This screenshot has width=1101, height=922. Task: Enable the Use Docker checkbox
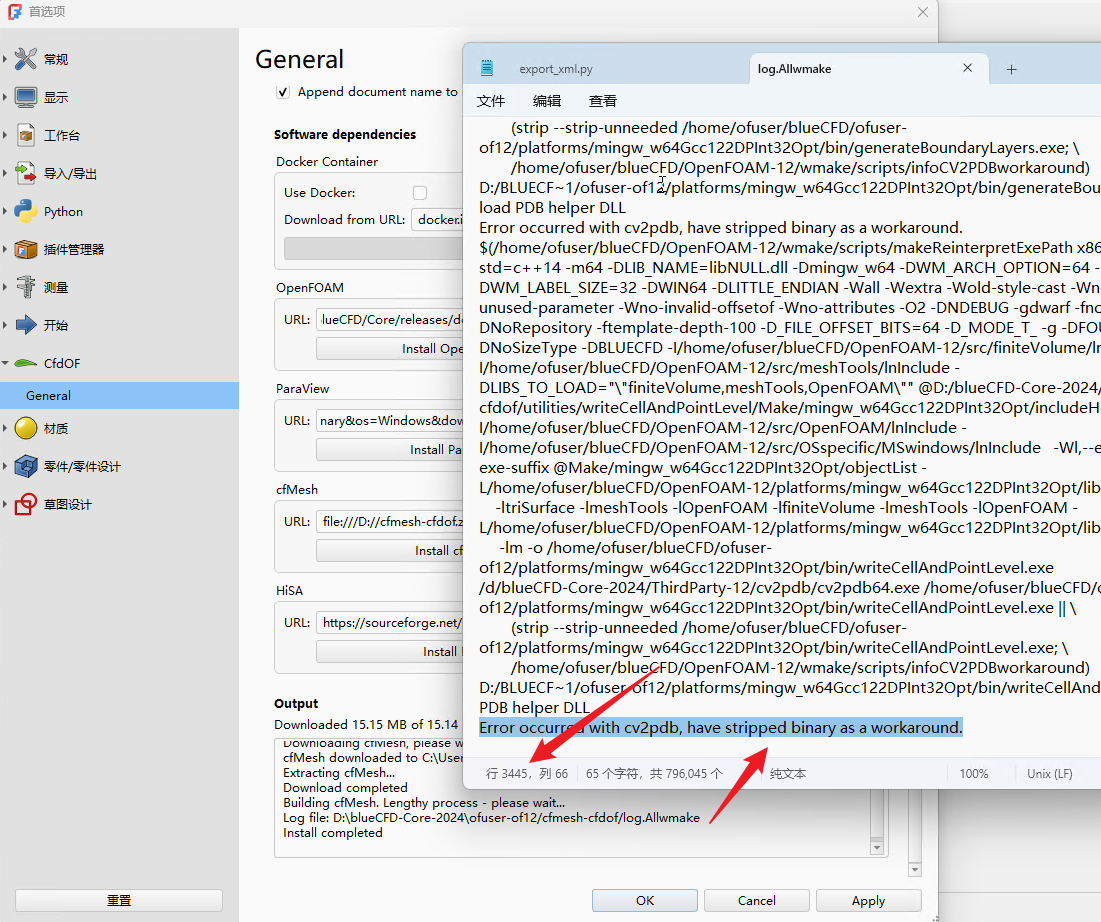pos(420,192)
